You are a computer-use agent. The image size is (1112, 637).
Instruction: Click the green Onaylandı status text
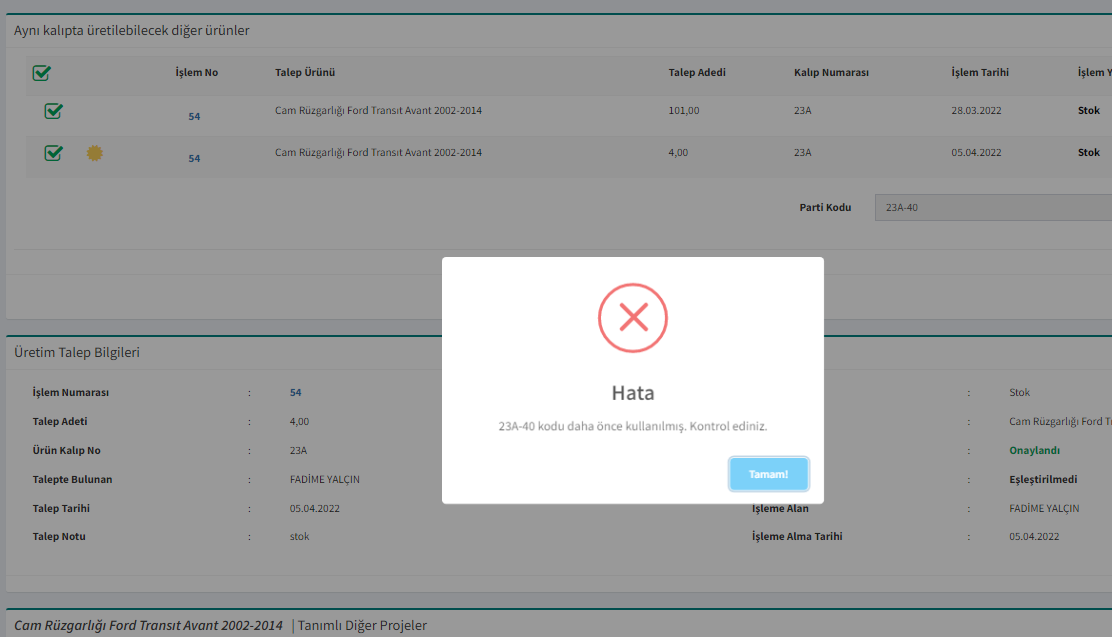point(1034,451)
